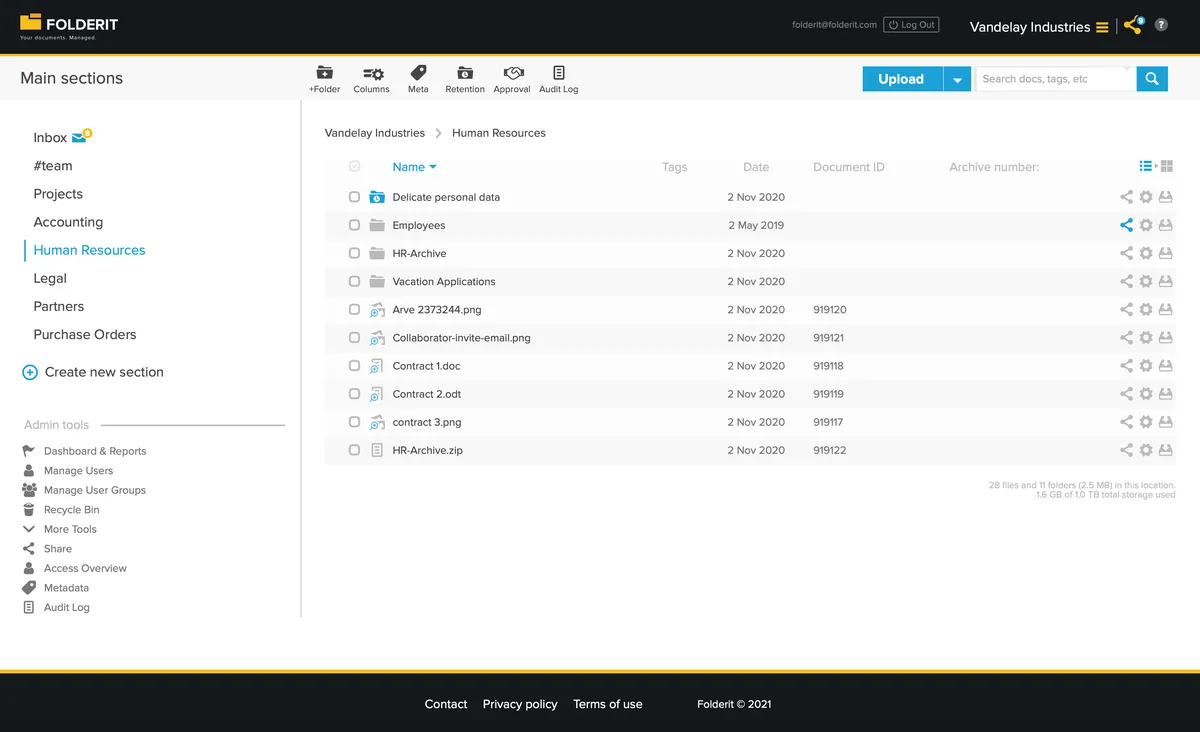Open the Legal section
1200x732 pixels.
pos(50,278)
